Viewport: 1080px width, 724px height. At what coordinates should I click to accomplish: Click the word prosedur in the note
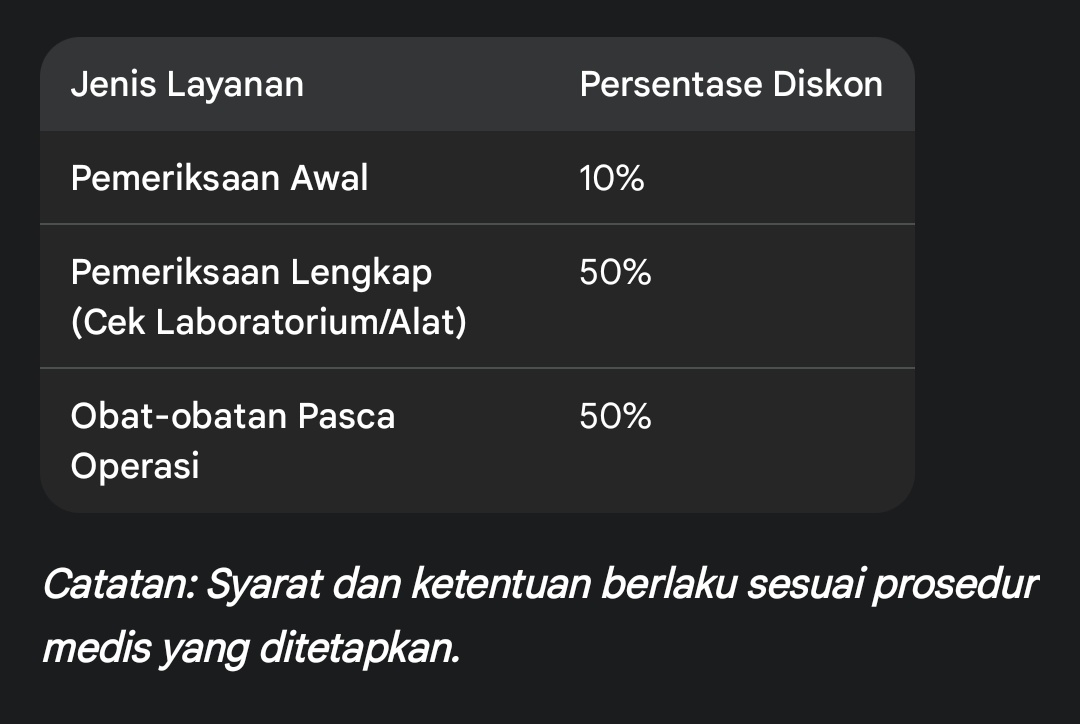[x=954, y=585]
